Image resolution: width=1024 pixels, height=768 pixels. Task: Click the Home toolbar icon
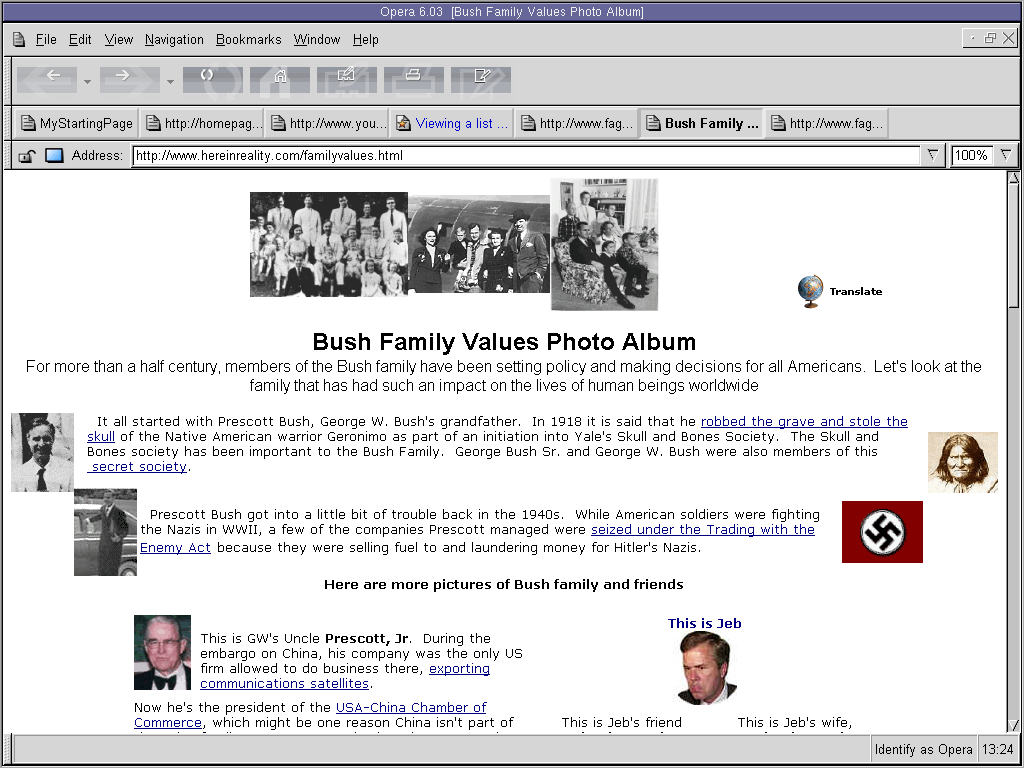(280, 79)
